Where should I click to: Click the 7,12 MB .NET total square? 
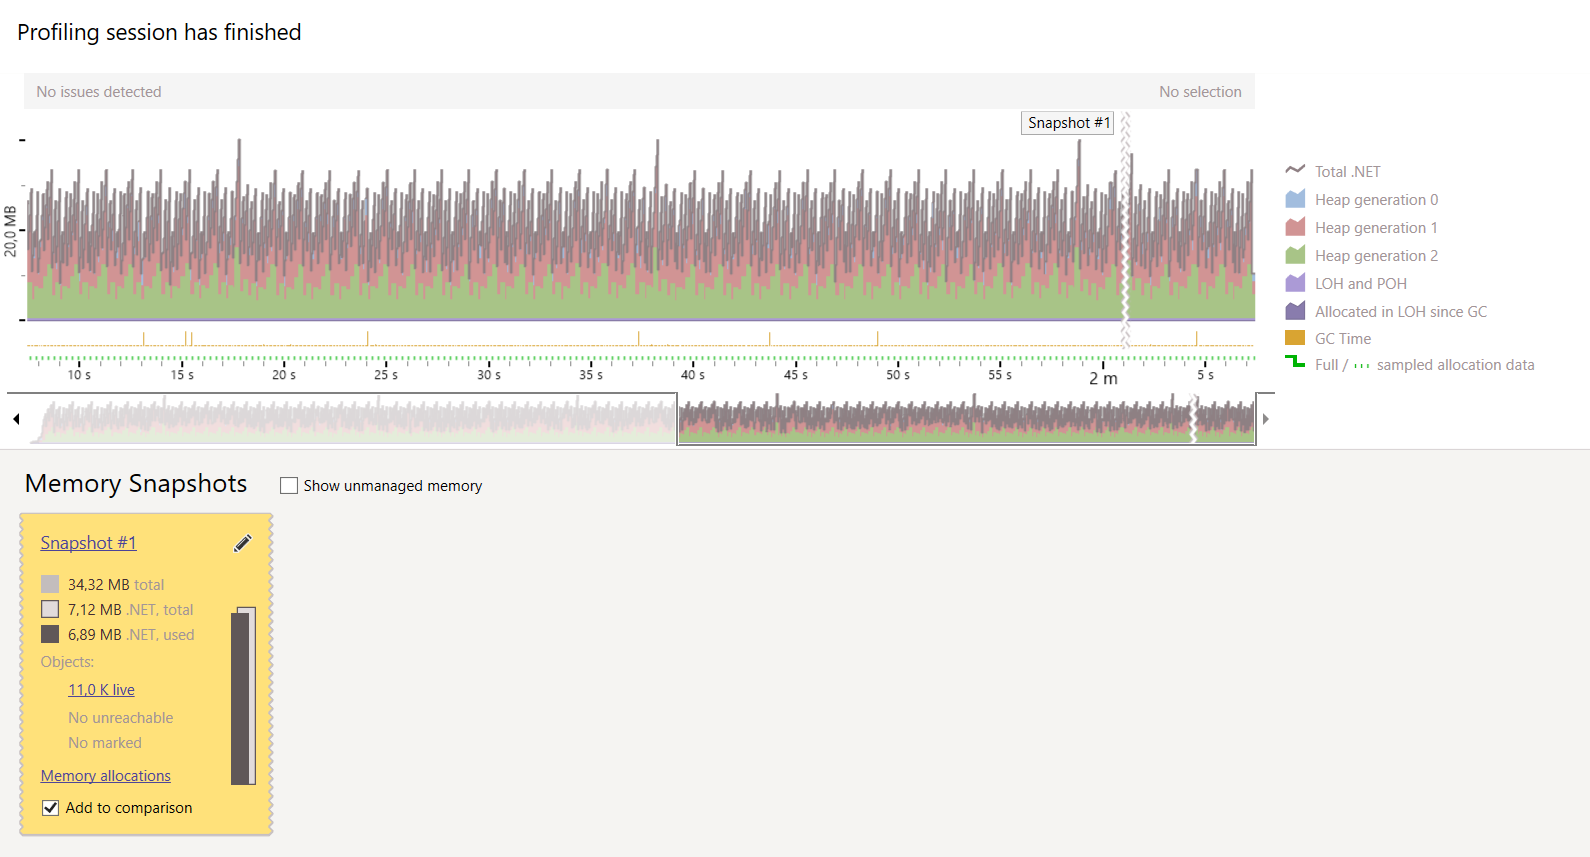click(50, 609)
